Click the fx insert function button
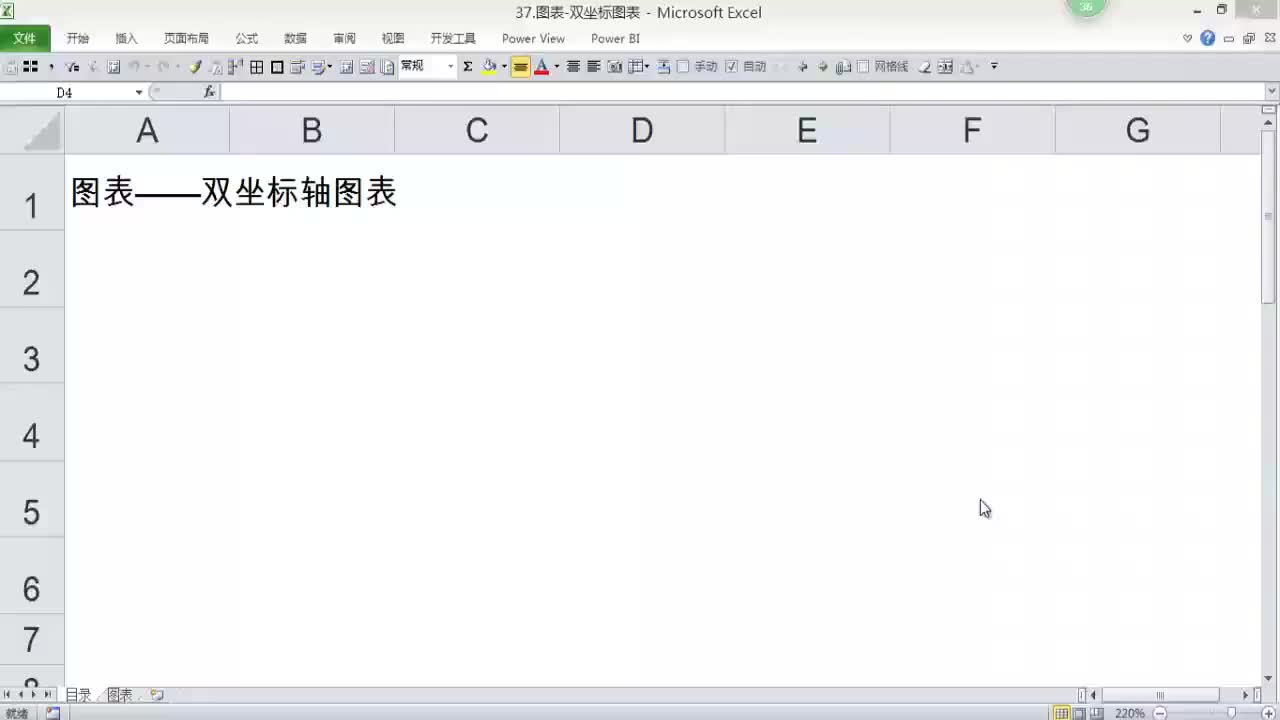This screenshot has height=720, width=1280. click(209, 92)
